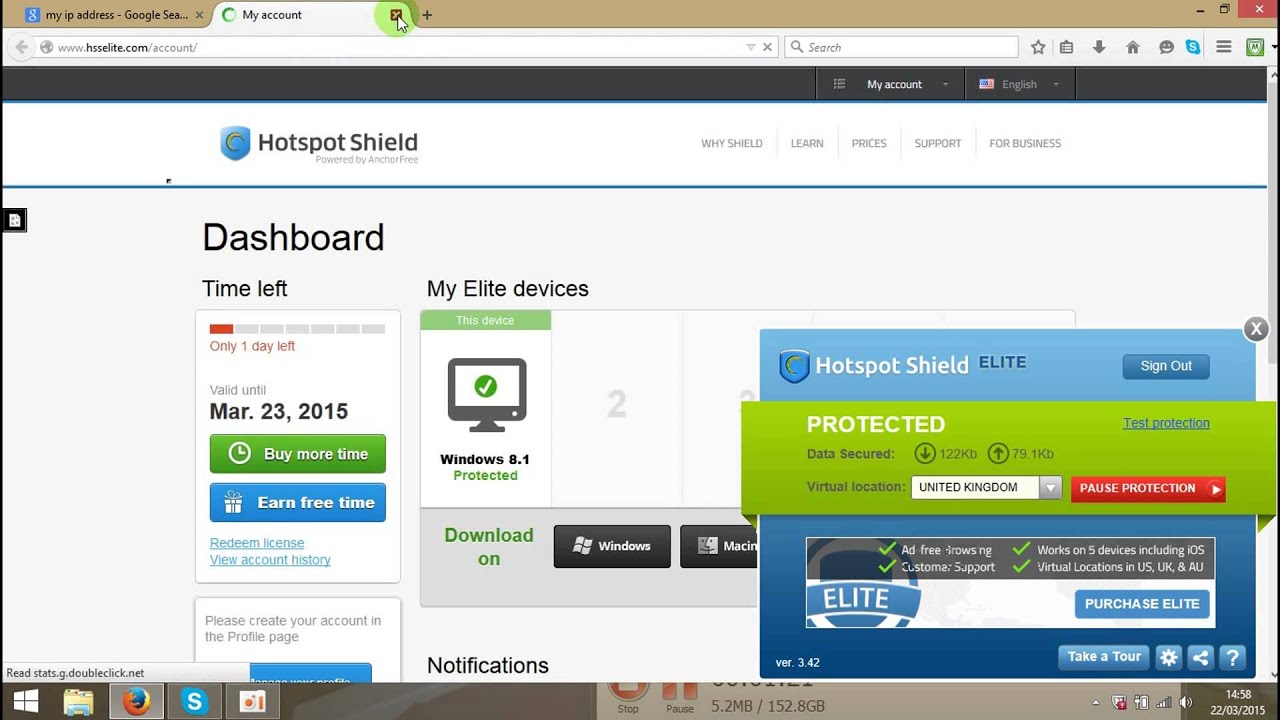Stop page loading with X in address bar
The width and height of the screenshot is (1280, 720).
click(768, 47)
